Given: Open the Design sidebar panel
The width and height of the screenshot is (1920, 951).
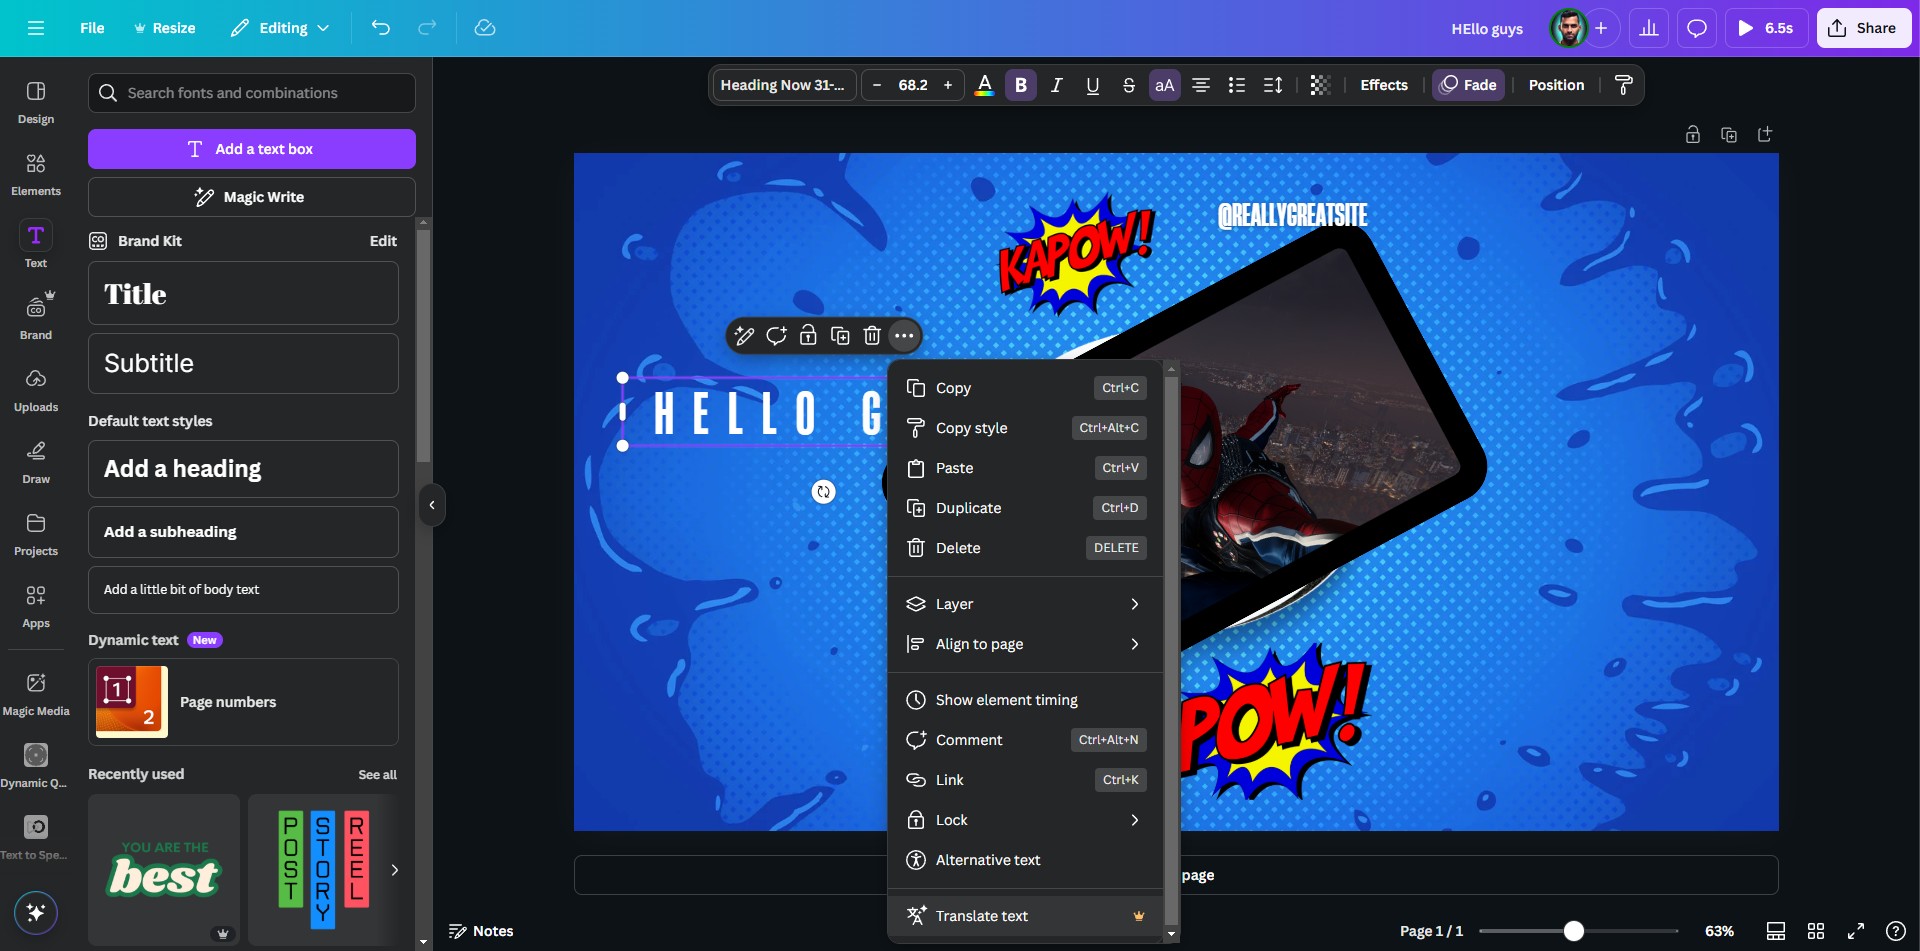Looking at the screenshot, I should [x=36, y=103].
